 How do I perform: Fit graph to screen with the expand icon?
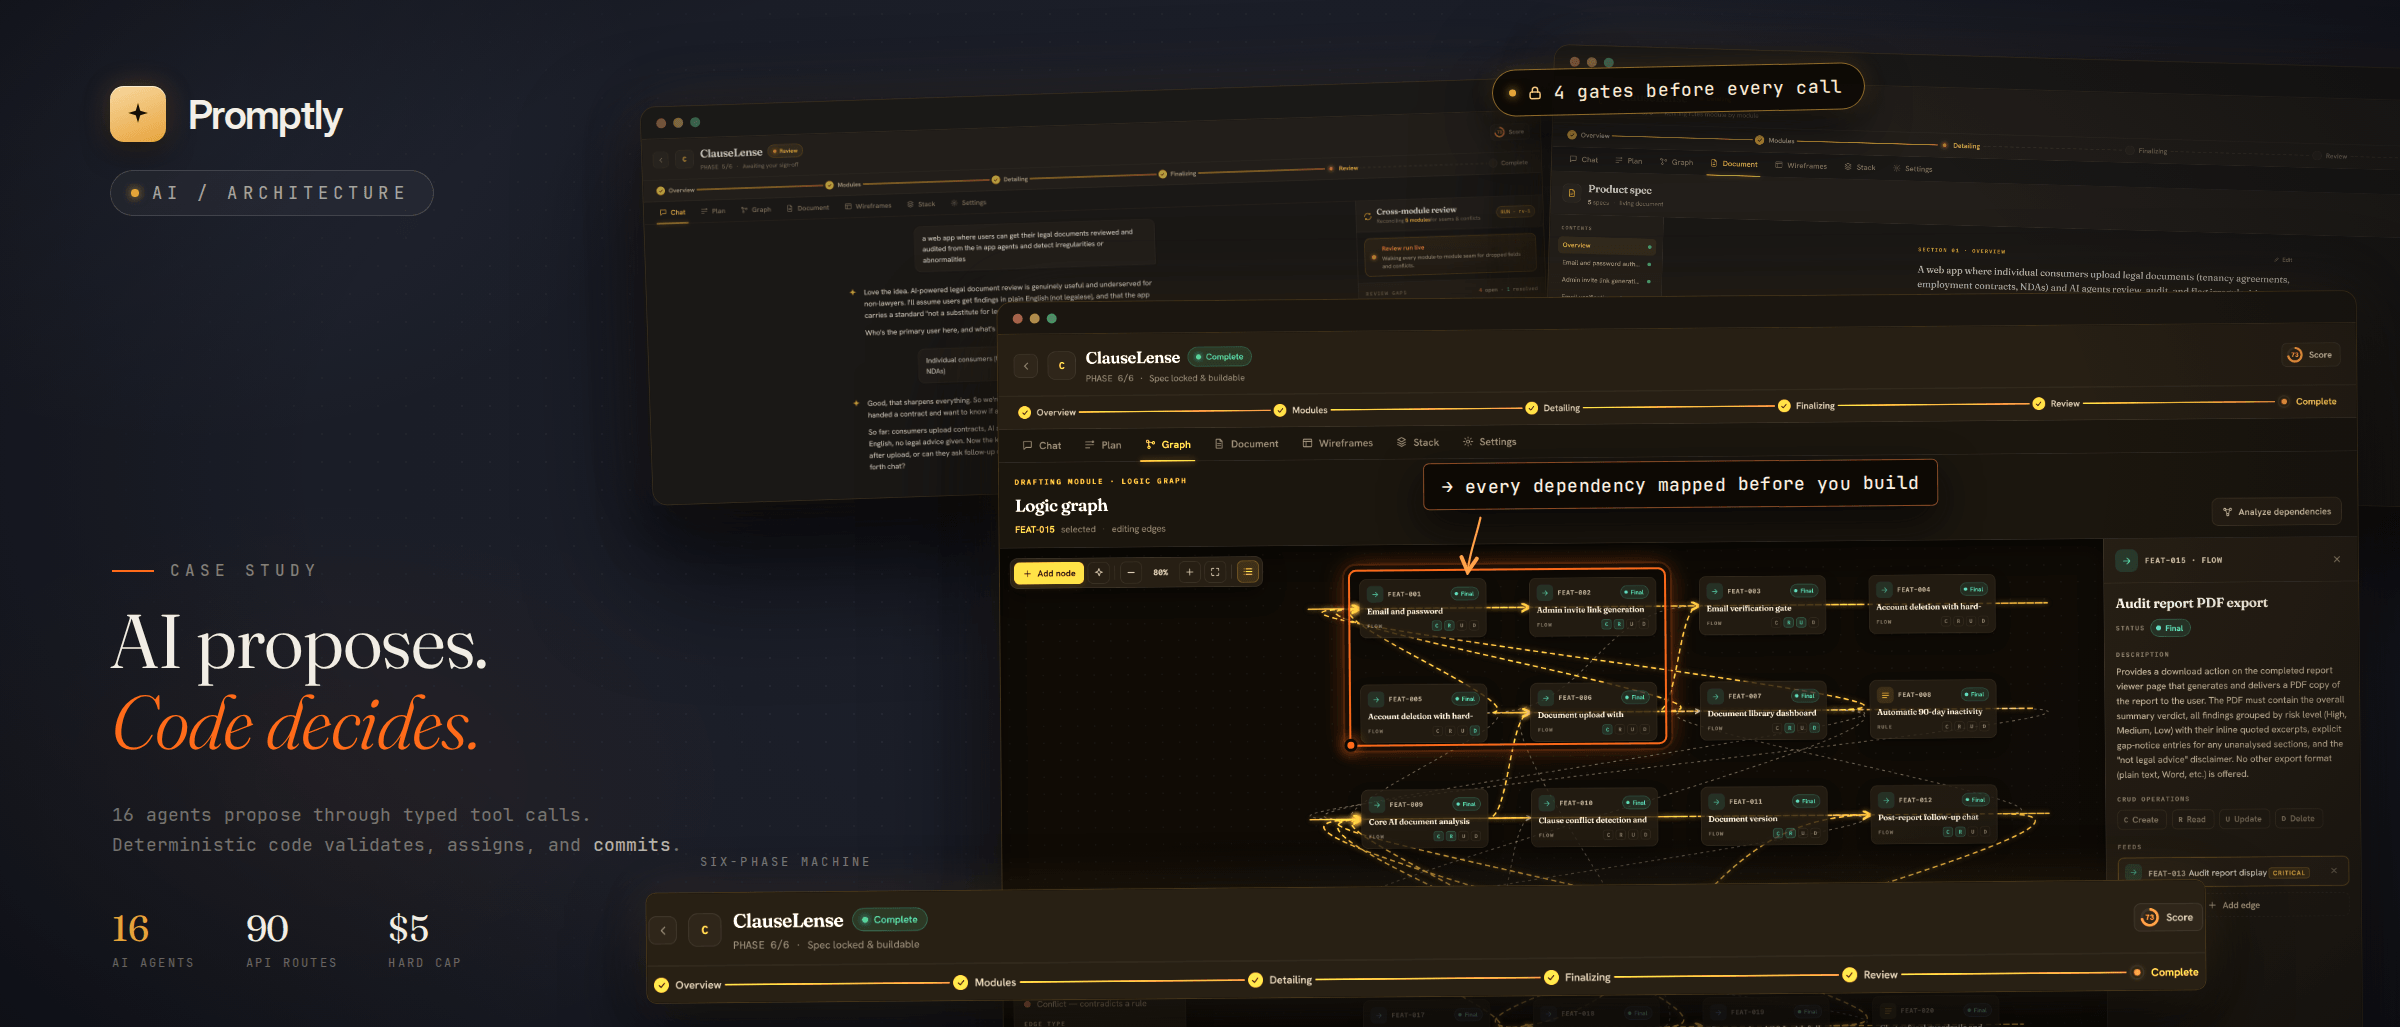[x=1215, y=572]
